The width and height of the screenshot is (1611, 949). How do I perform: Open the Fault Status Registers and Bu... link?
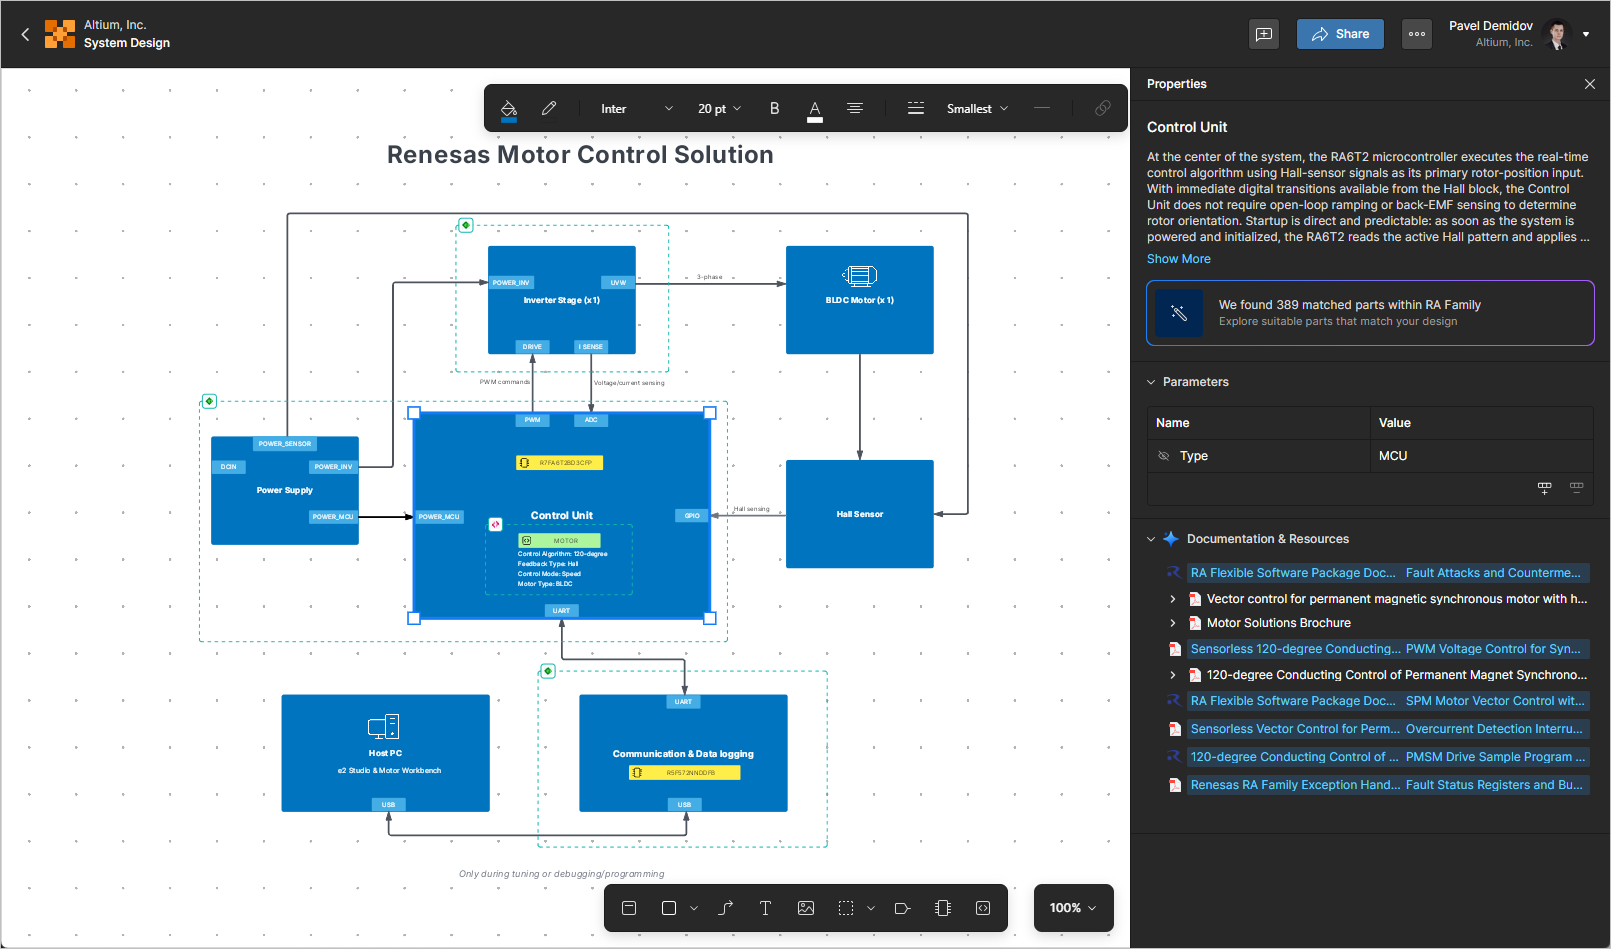[x=1494, y=785]
